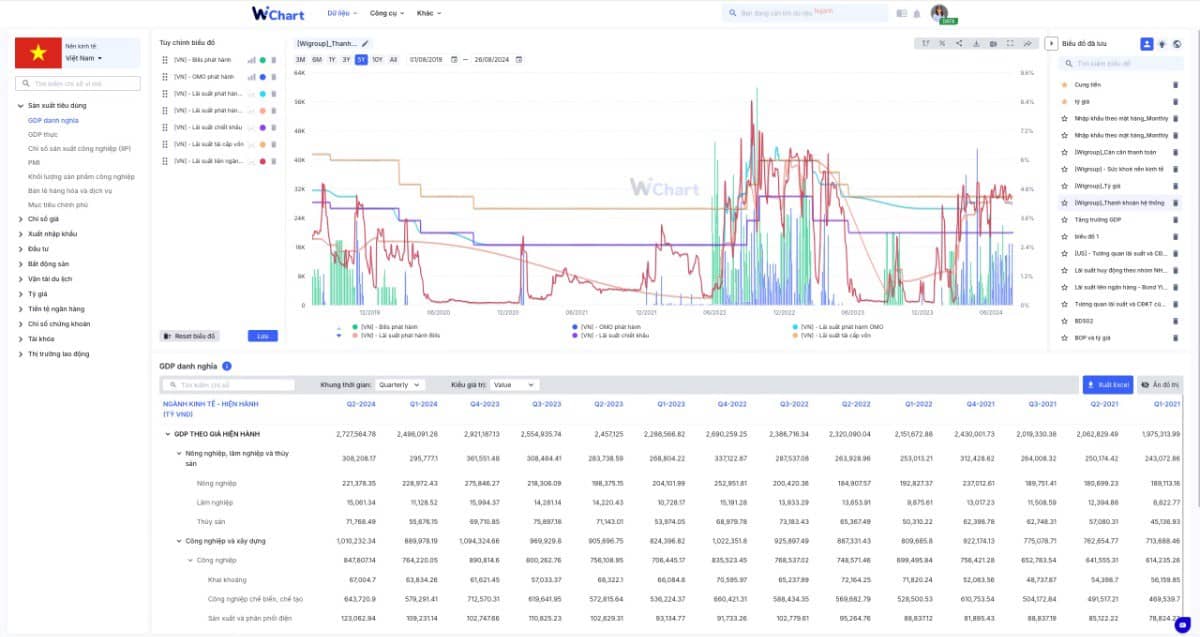Expand the 'Chỉ số giá' tree category

click(21, 218)
